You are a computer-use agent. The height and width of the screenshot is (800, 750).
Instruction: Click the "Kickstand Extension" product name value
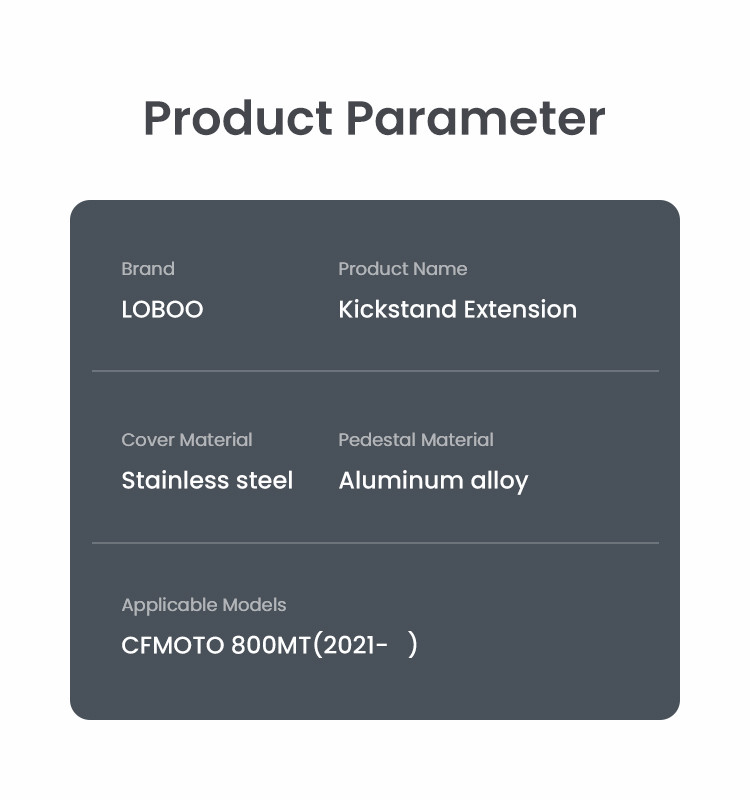point(457,310)
